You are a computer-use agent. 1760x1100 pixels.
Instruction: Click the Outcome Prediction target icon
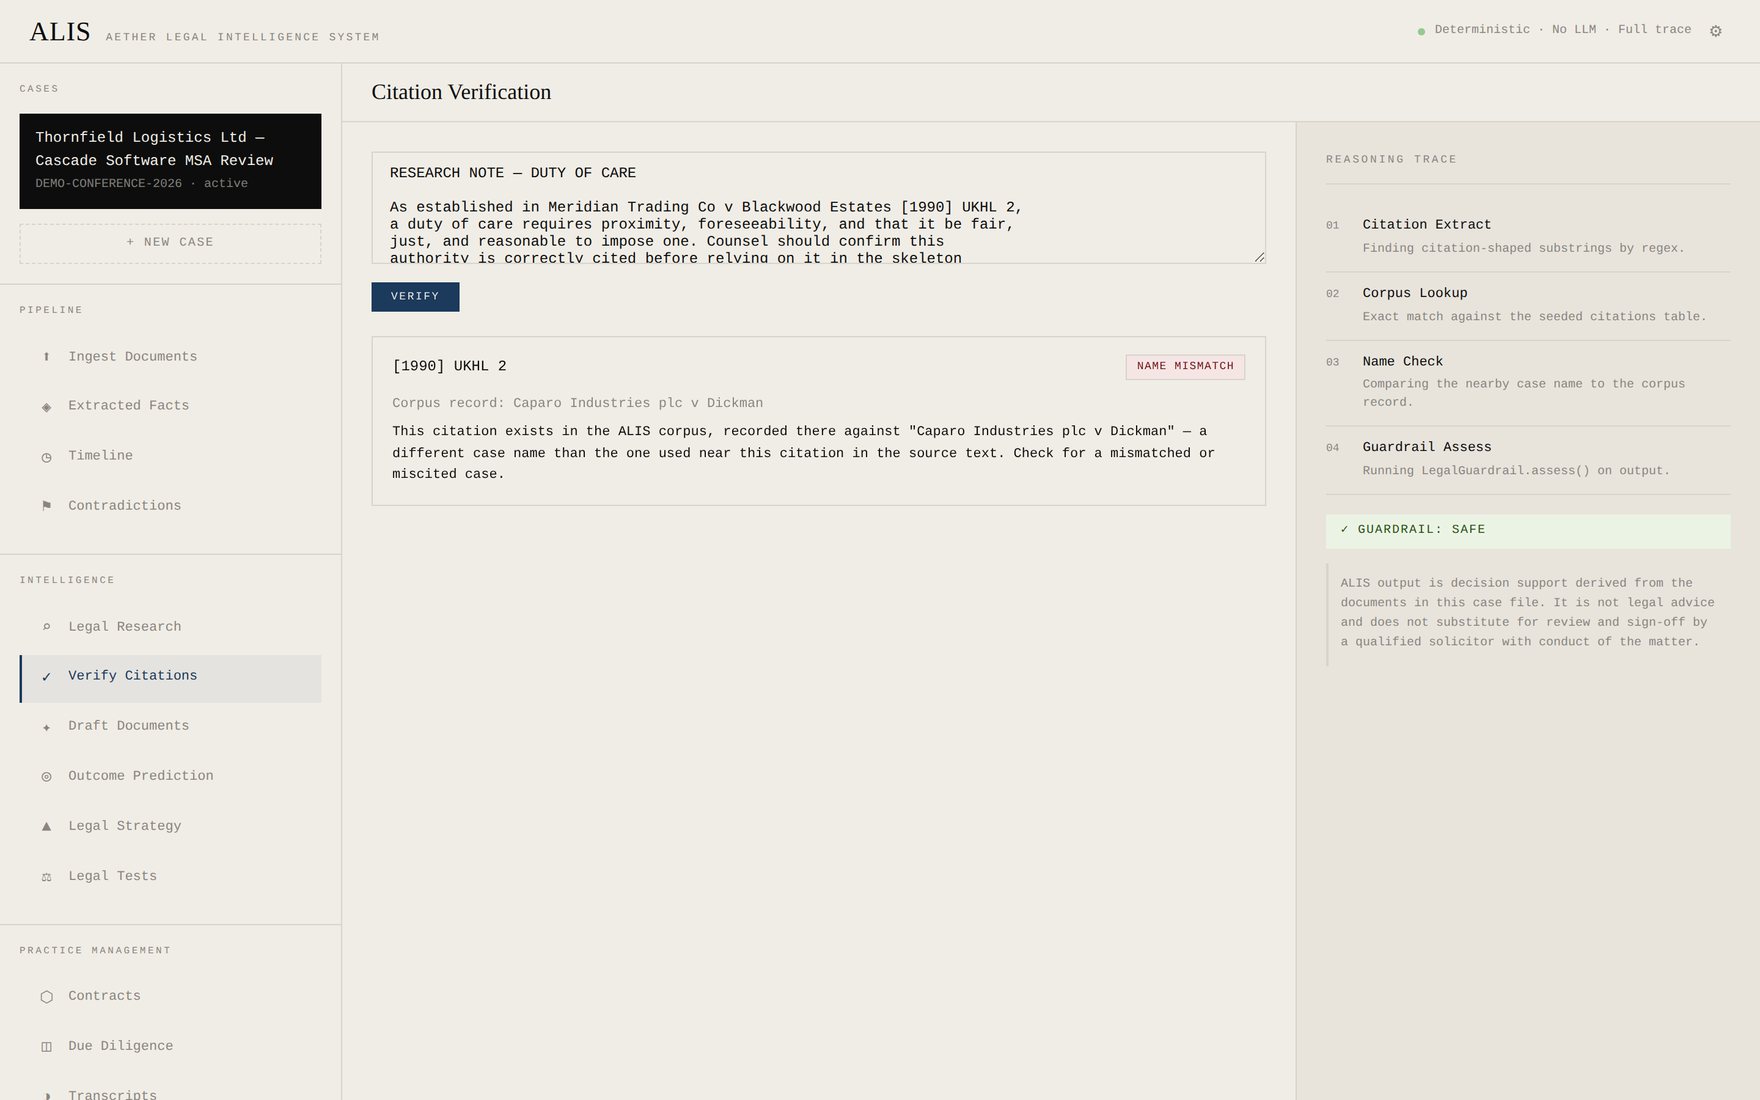pos(46,777)
